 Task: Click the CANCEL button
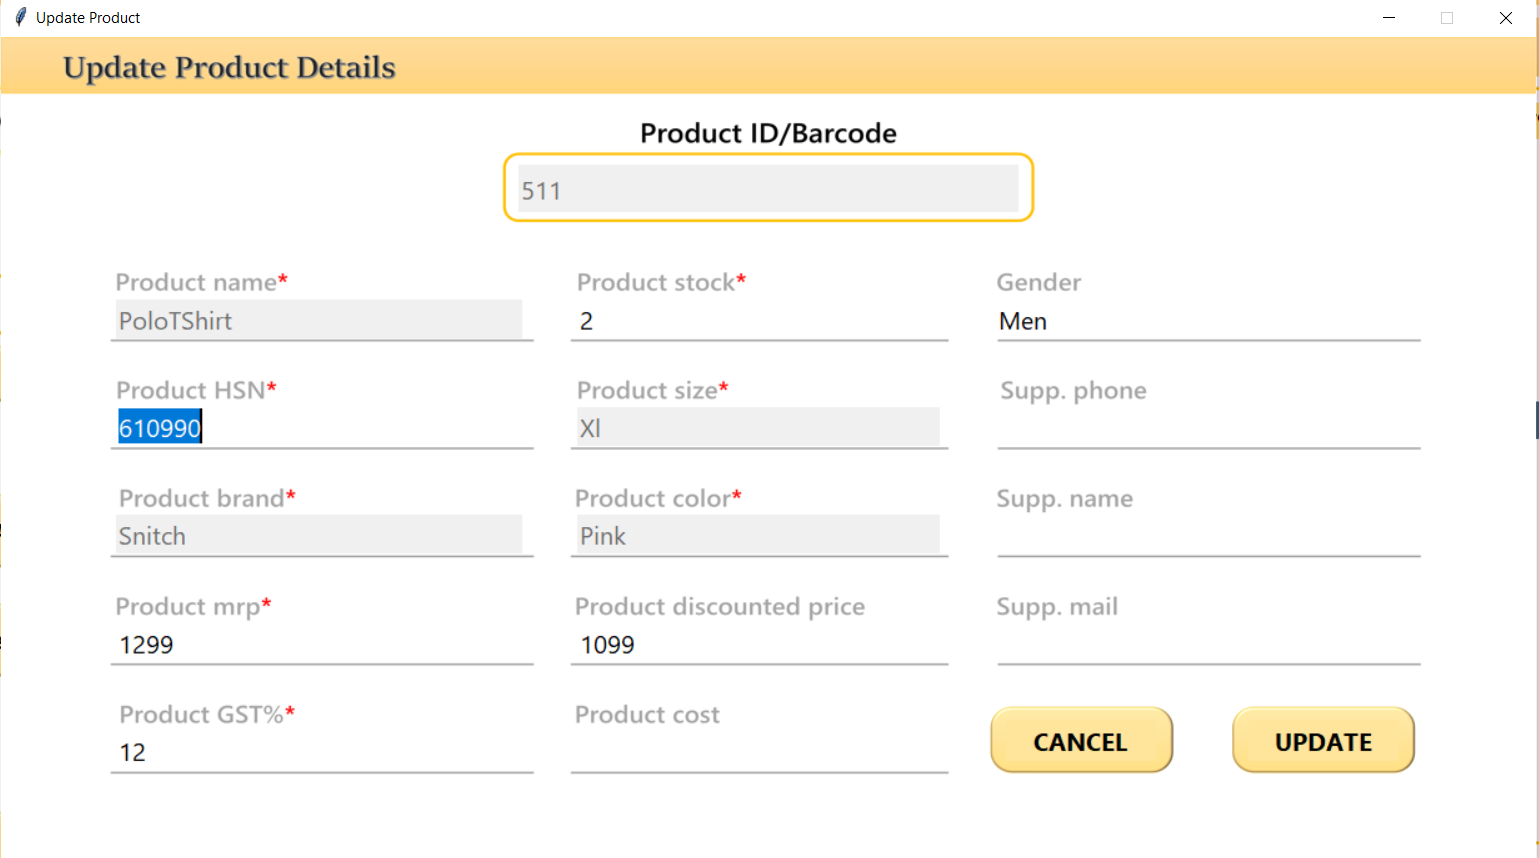click(1081, 740)
